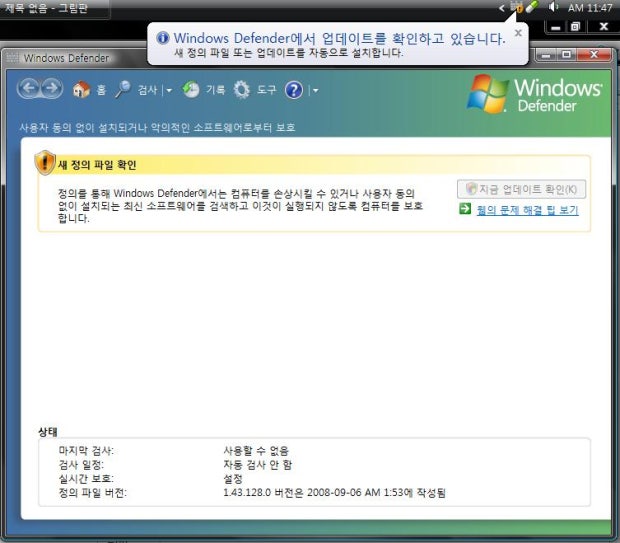Select the 기록 toolbar label
The width and height of the screenshot is (620, 543).
pyautogui.click(x=215, y=90)
